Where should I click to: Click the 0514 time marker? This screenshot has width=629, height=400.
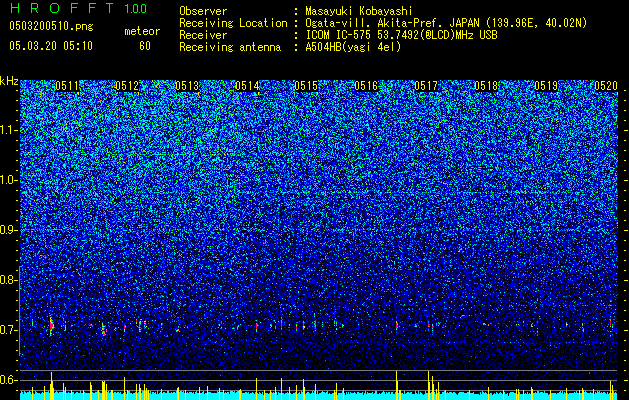[x=247, y=86]
